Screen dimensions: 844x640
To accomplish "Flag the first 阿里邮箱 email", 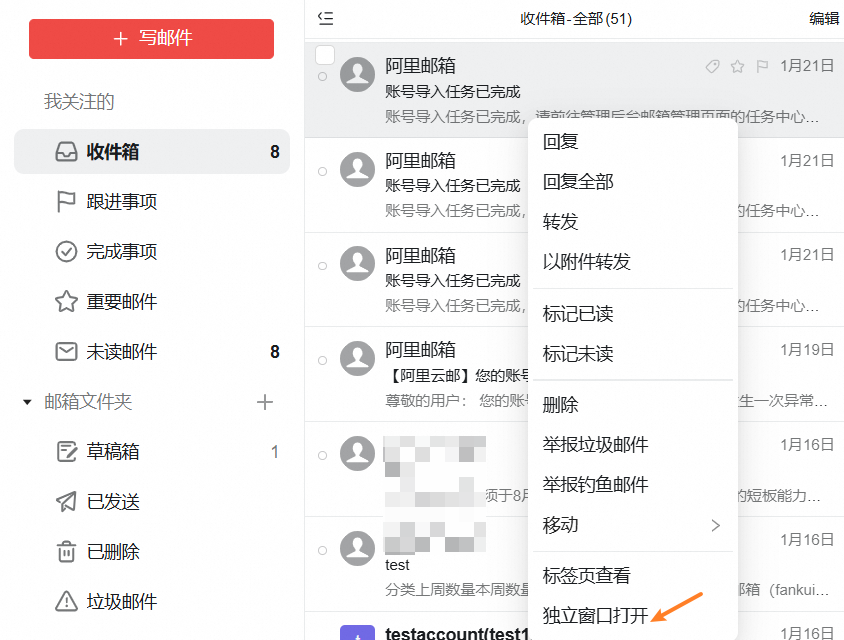I will point(762,66).
